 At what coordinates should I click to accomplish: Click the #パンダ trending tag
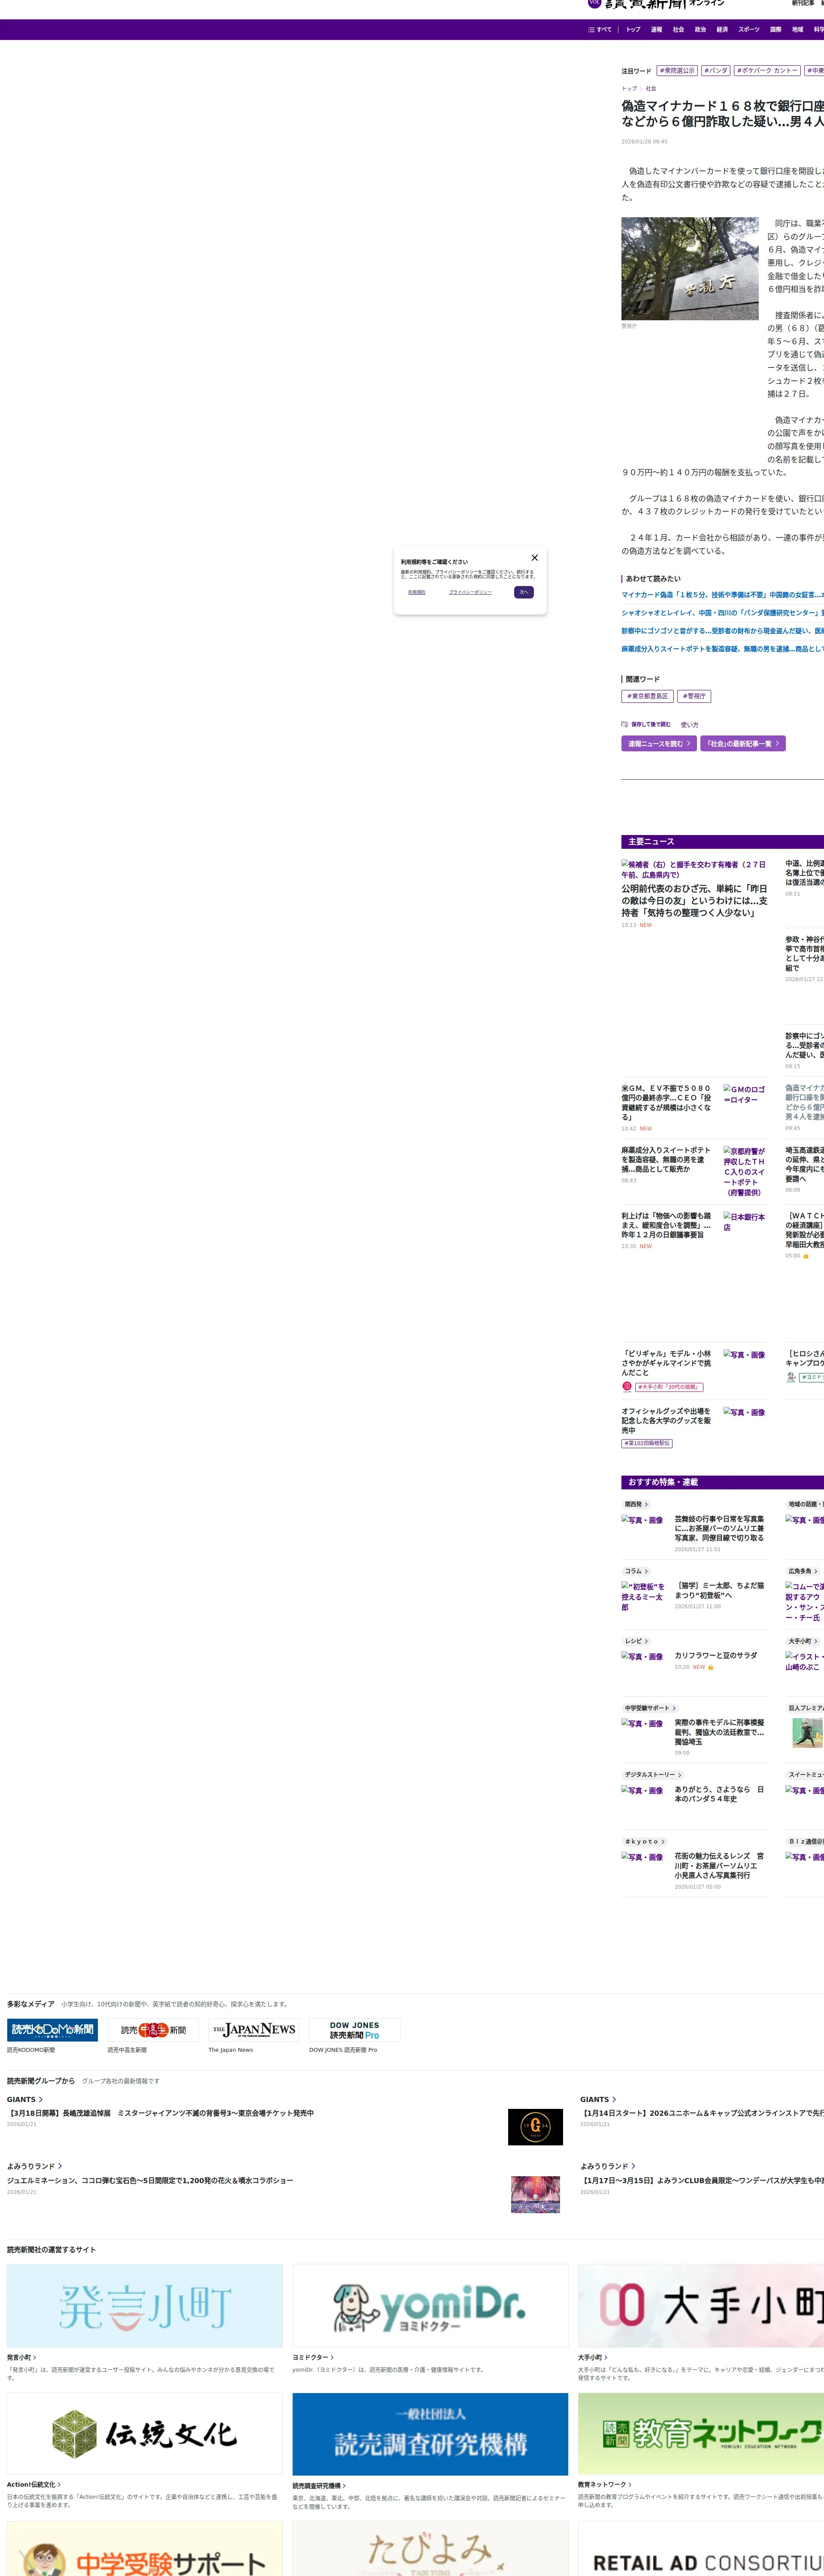click(716, 71)
